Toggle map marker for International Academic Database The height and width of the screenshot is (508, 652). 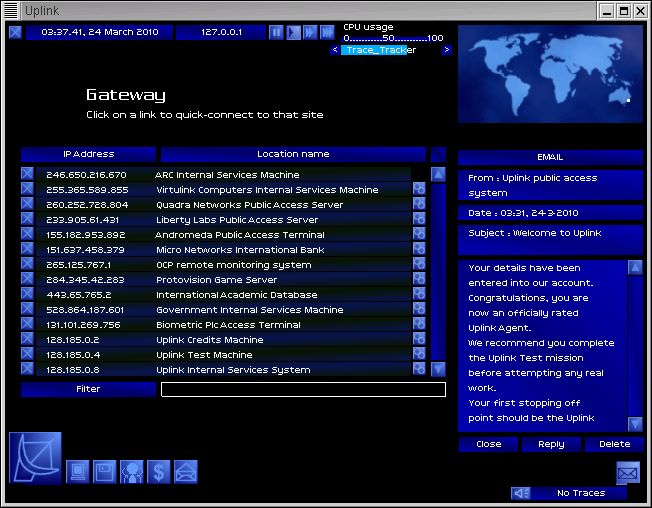click(x=419, y=294)
